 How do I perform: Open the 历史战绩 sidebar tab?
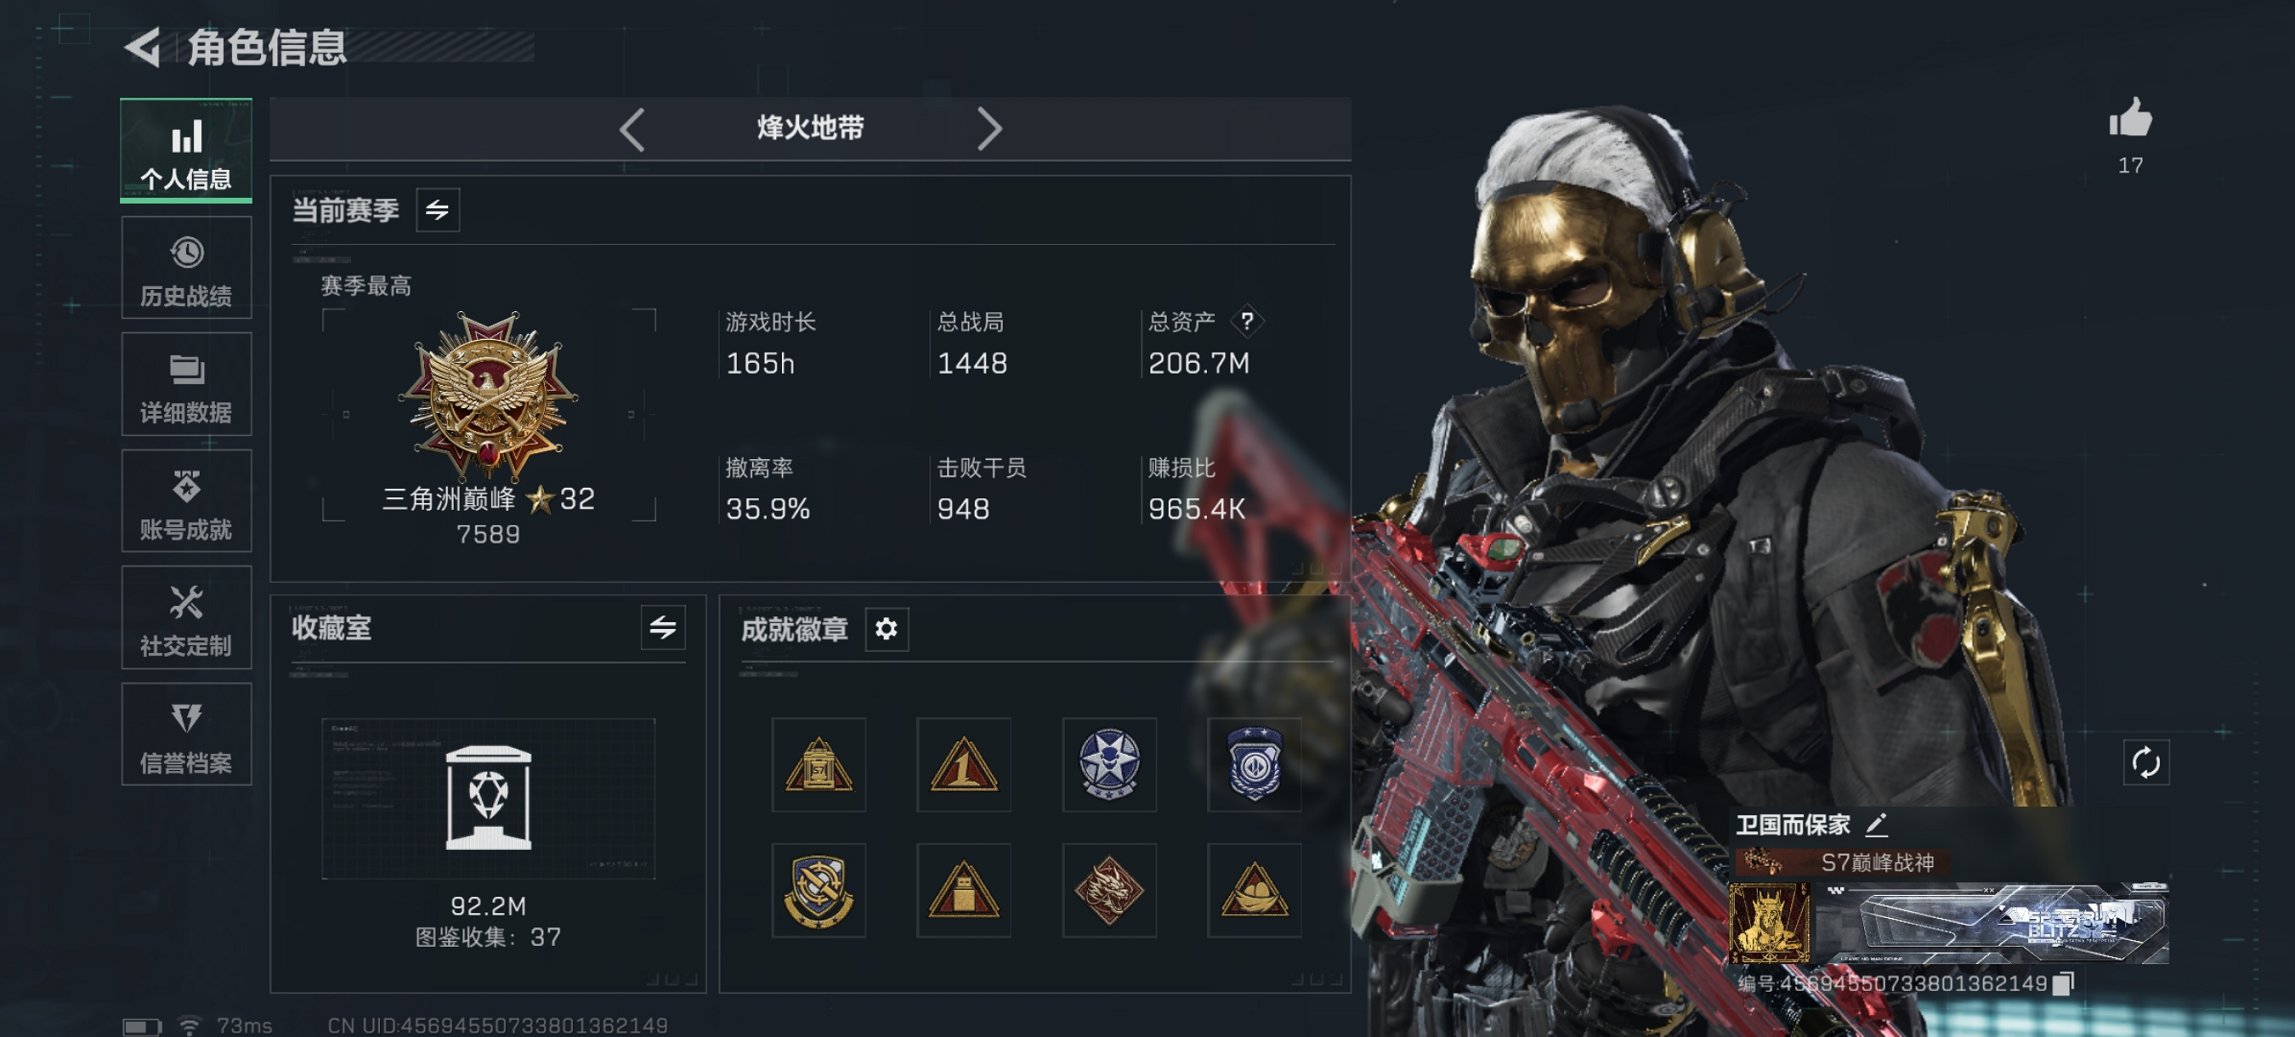(x=186, y=268)
